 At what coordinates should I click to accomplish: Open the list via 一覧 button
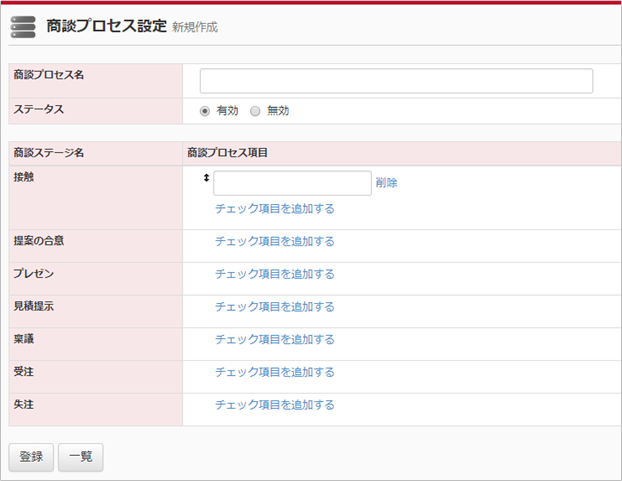click(x=80, y=456)
